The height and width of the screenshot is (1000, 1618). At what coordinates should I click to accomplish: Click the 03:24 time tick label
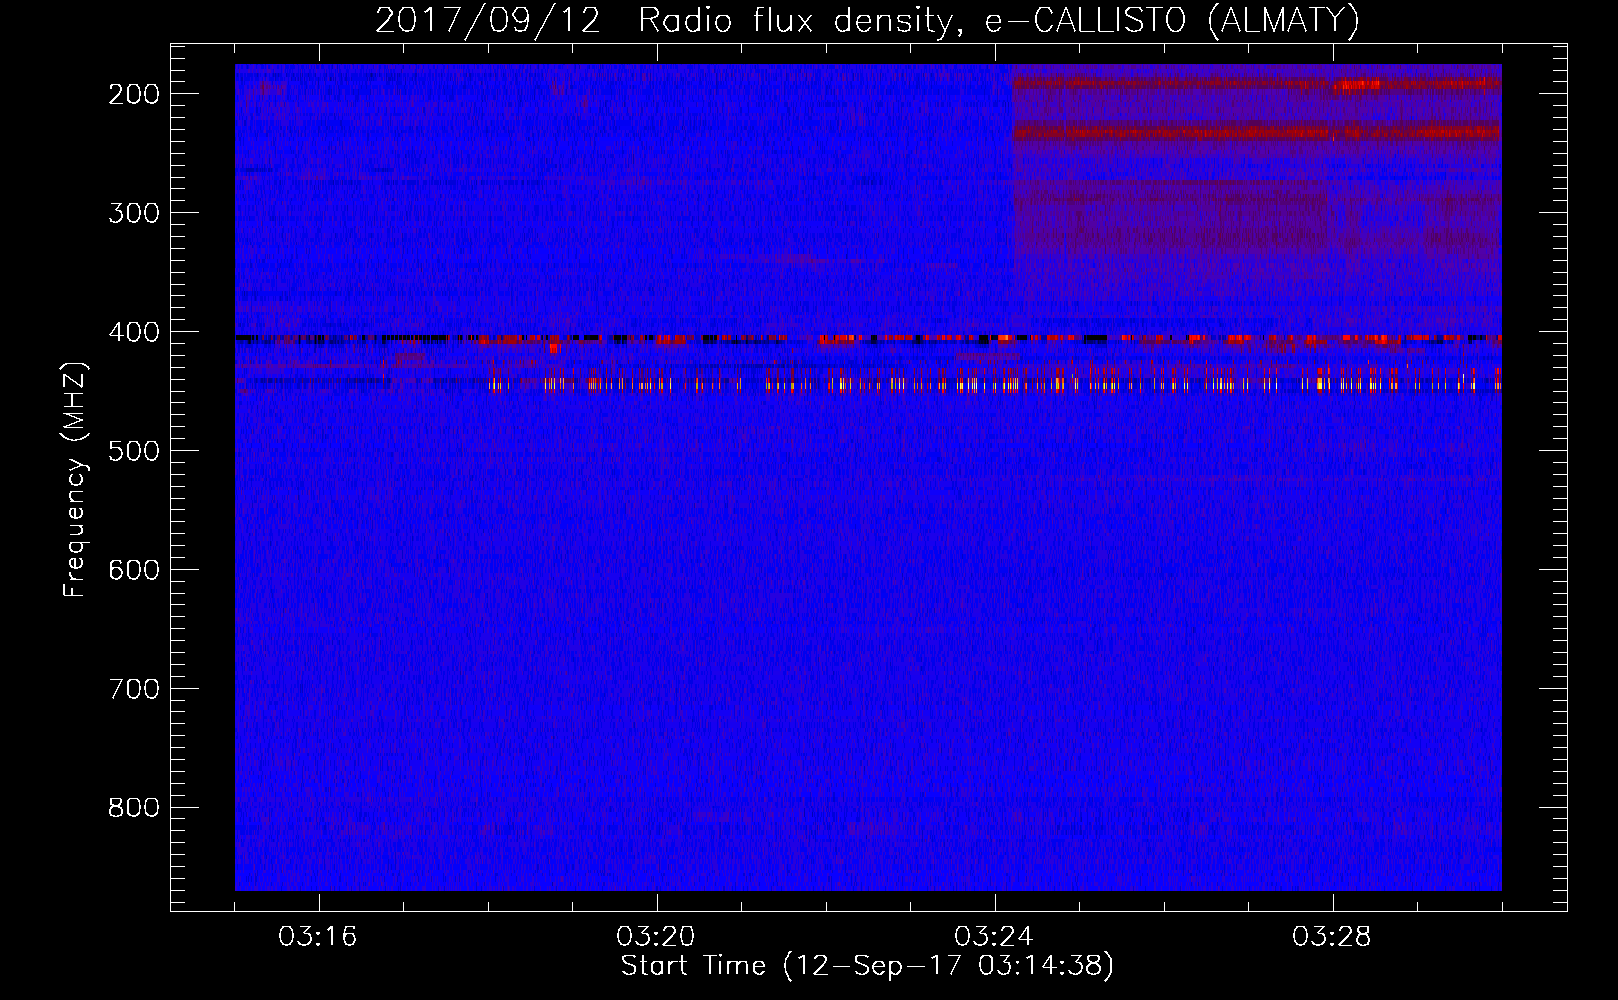[994, 937]
